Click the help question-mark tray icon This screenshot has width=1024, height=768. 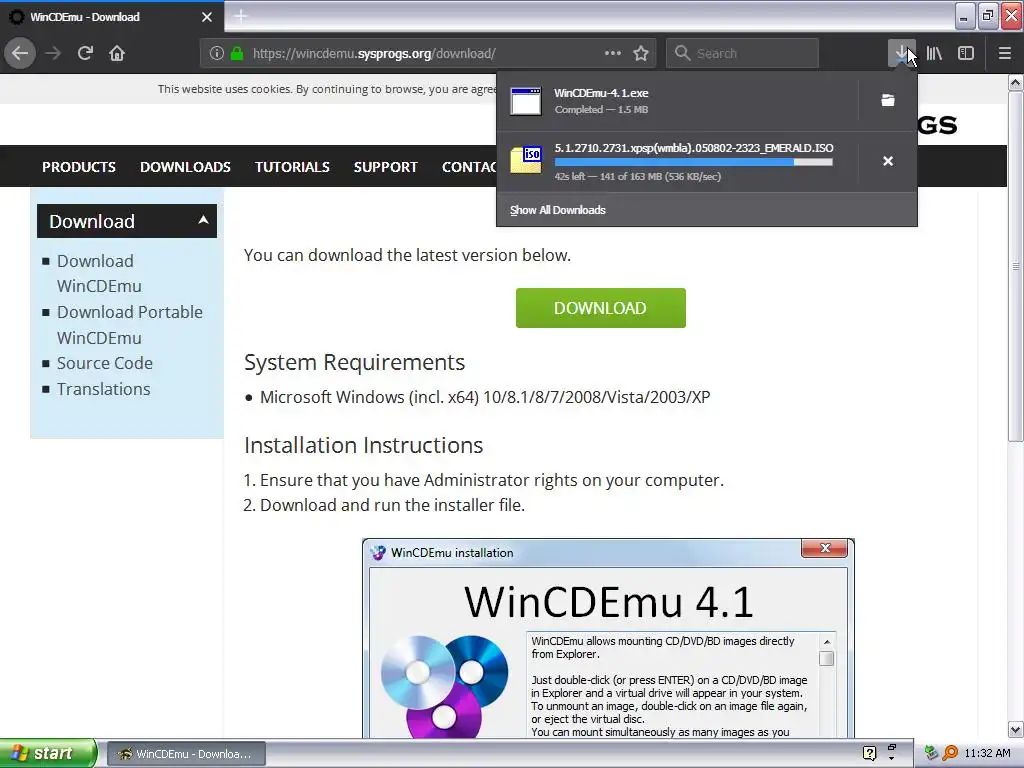[x=869, y=753]
